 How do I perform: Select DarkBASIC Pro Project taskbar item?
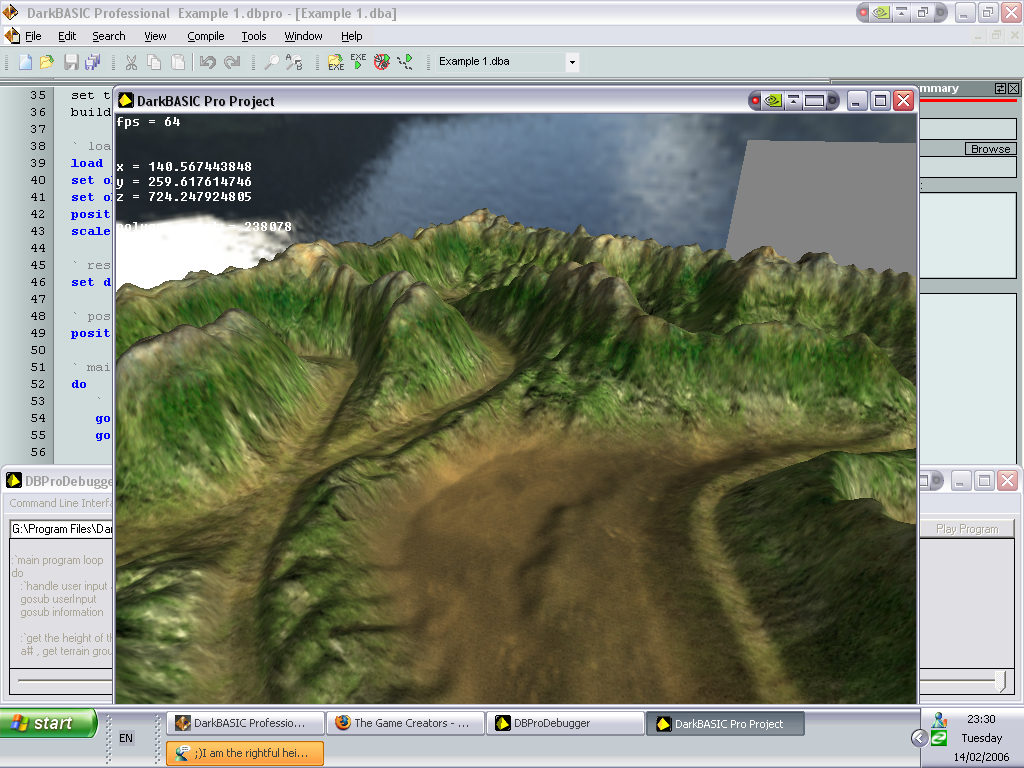click(725, 724)
